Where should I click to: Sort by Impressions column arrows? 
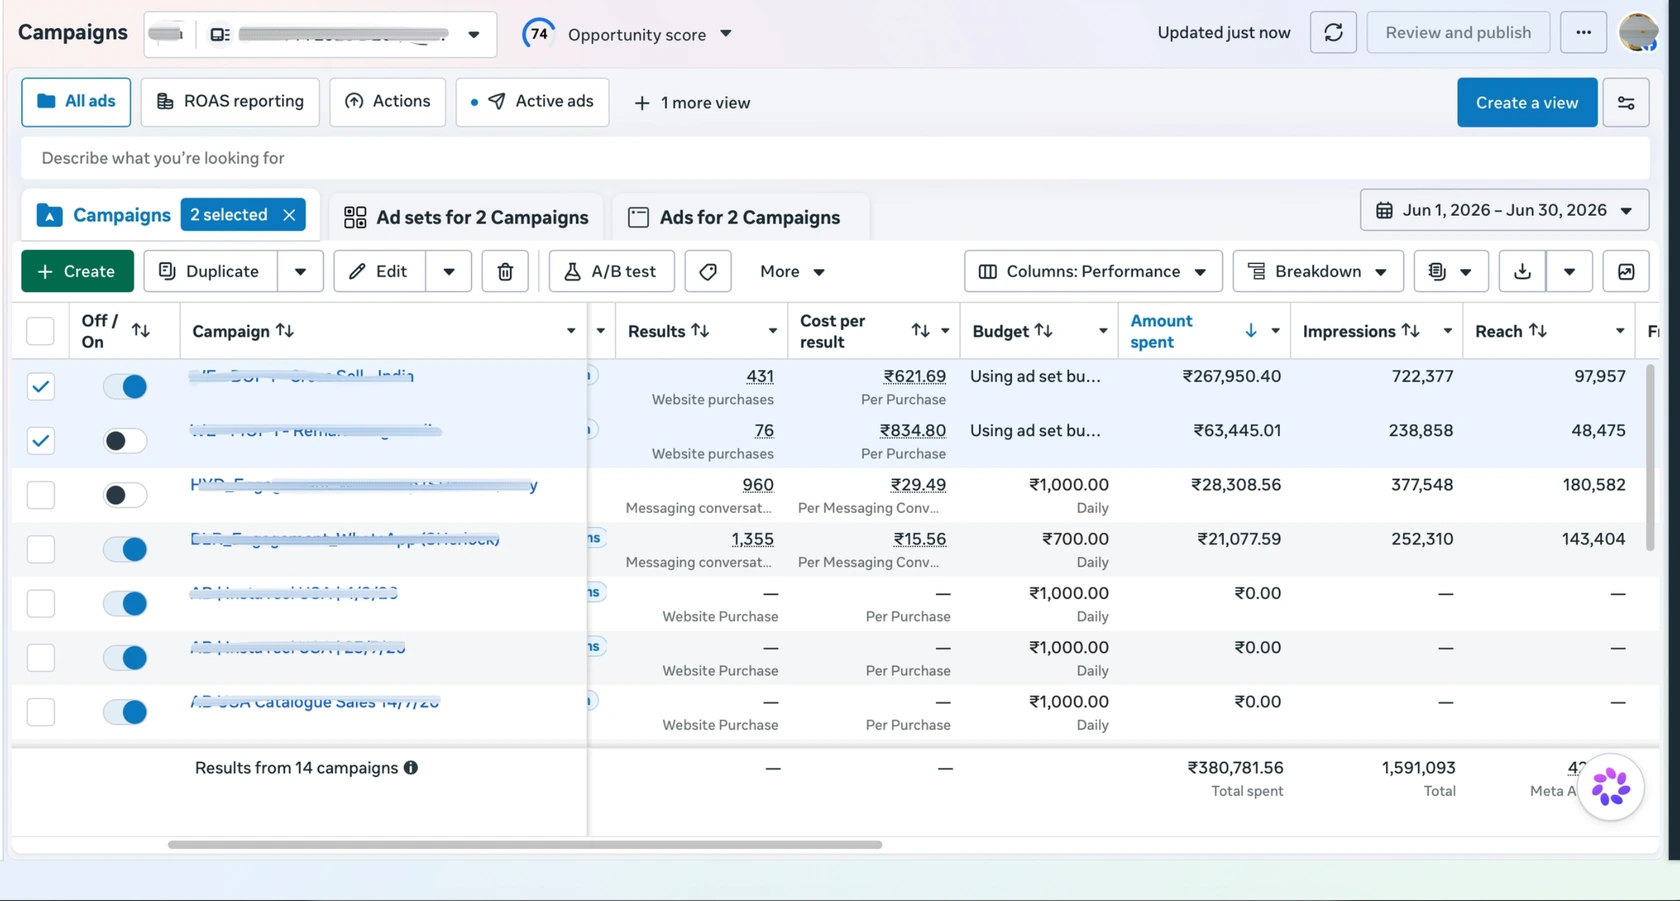coord(1410,331)
